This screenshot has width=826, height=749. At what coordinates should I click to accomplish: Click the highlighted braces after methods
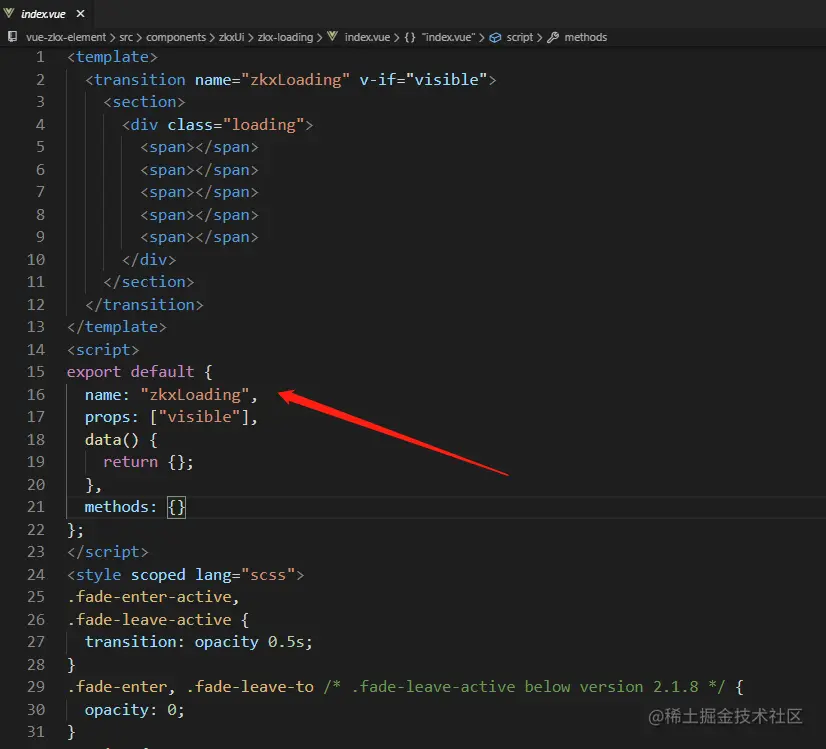(x=176, y=507)
